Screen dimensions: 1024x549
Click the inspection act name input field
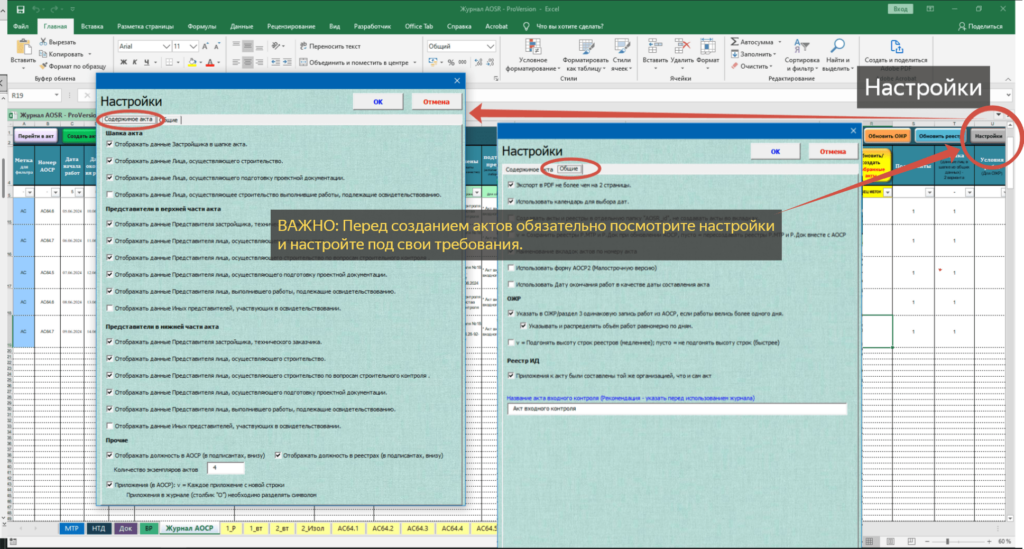coord(677,409)
